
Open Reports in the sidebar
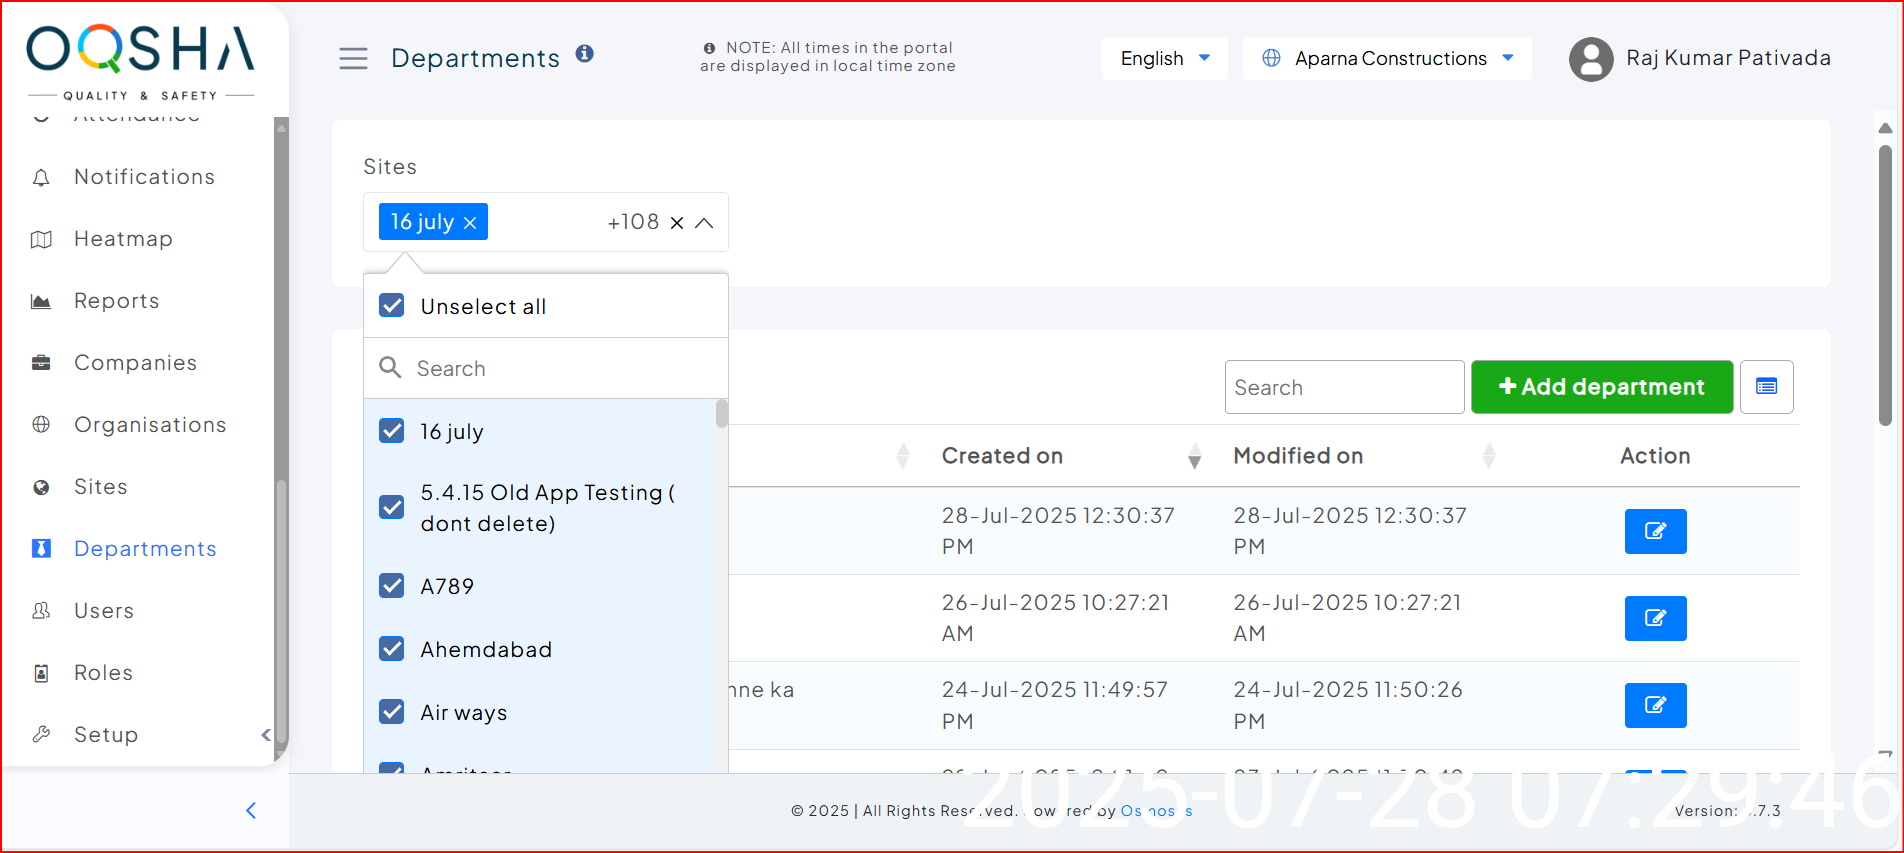coord(116,301)
